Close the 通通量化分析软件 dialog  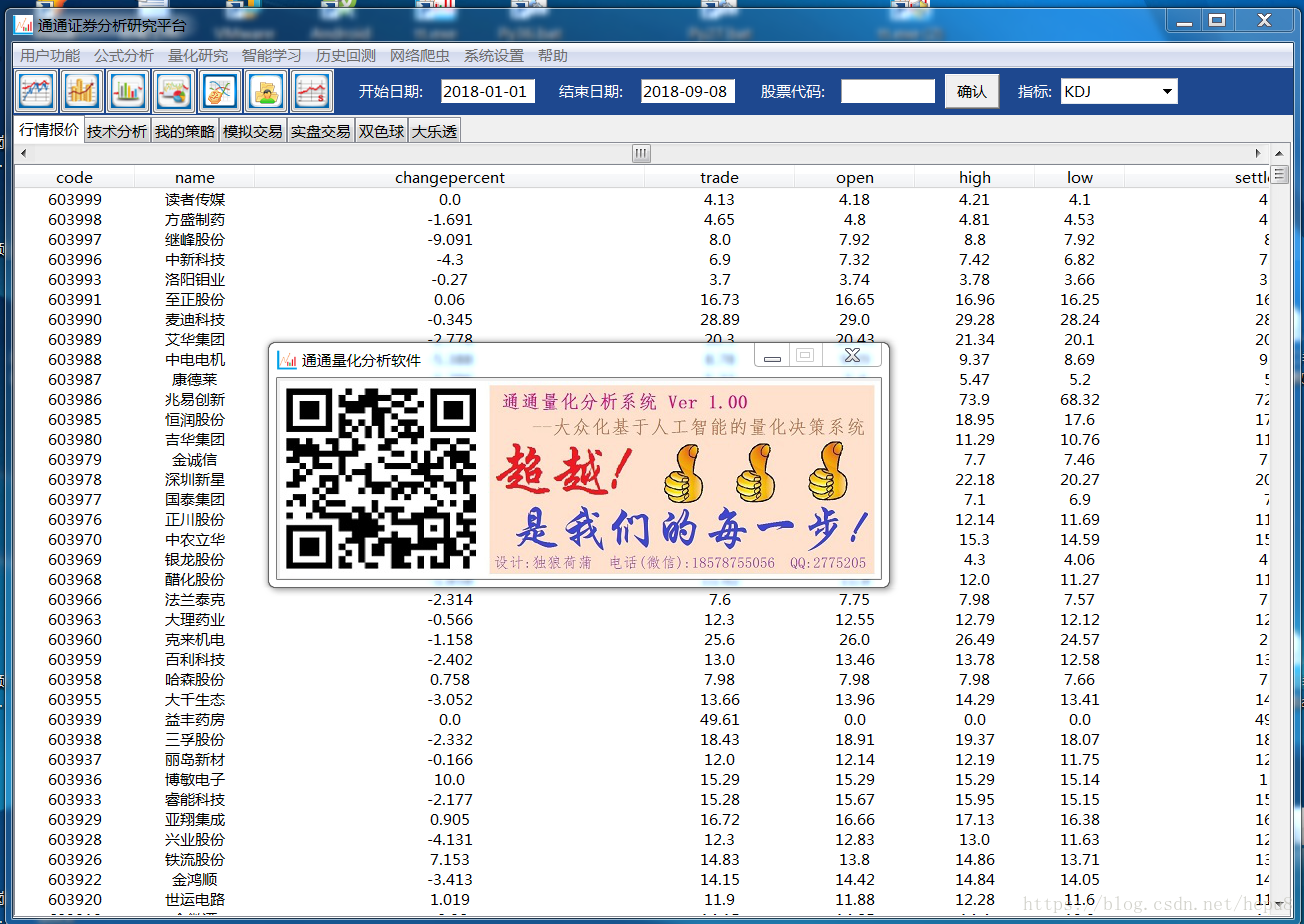(852, 355)
